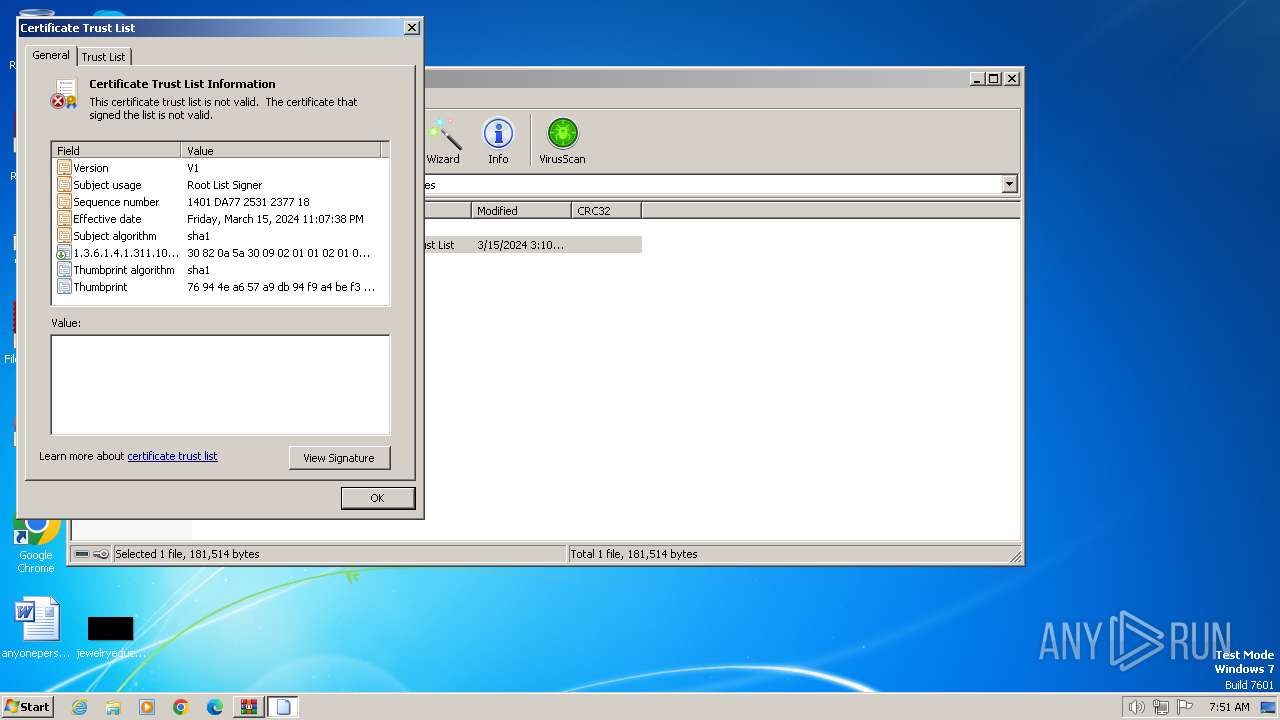The height and width of the screenshot is (720, 1280).
Task: Click the Value column header
Action: 281,150
